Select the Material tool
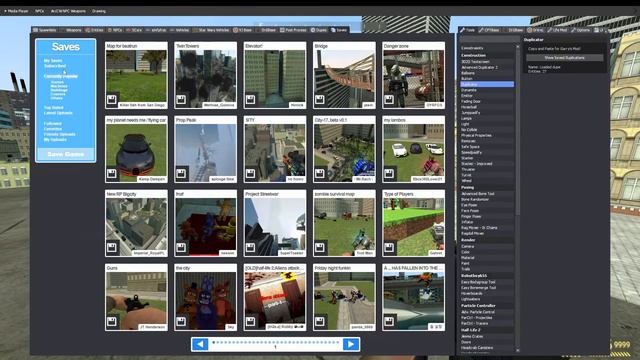This screenshot has height=360, width=640. [x=487, y=258]
